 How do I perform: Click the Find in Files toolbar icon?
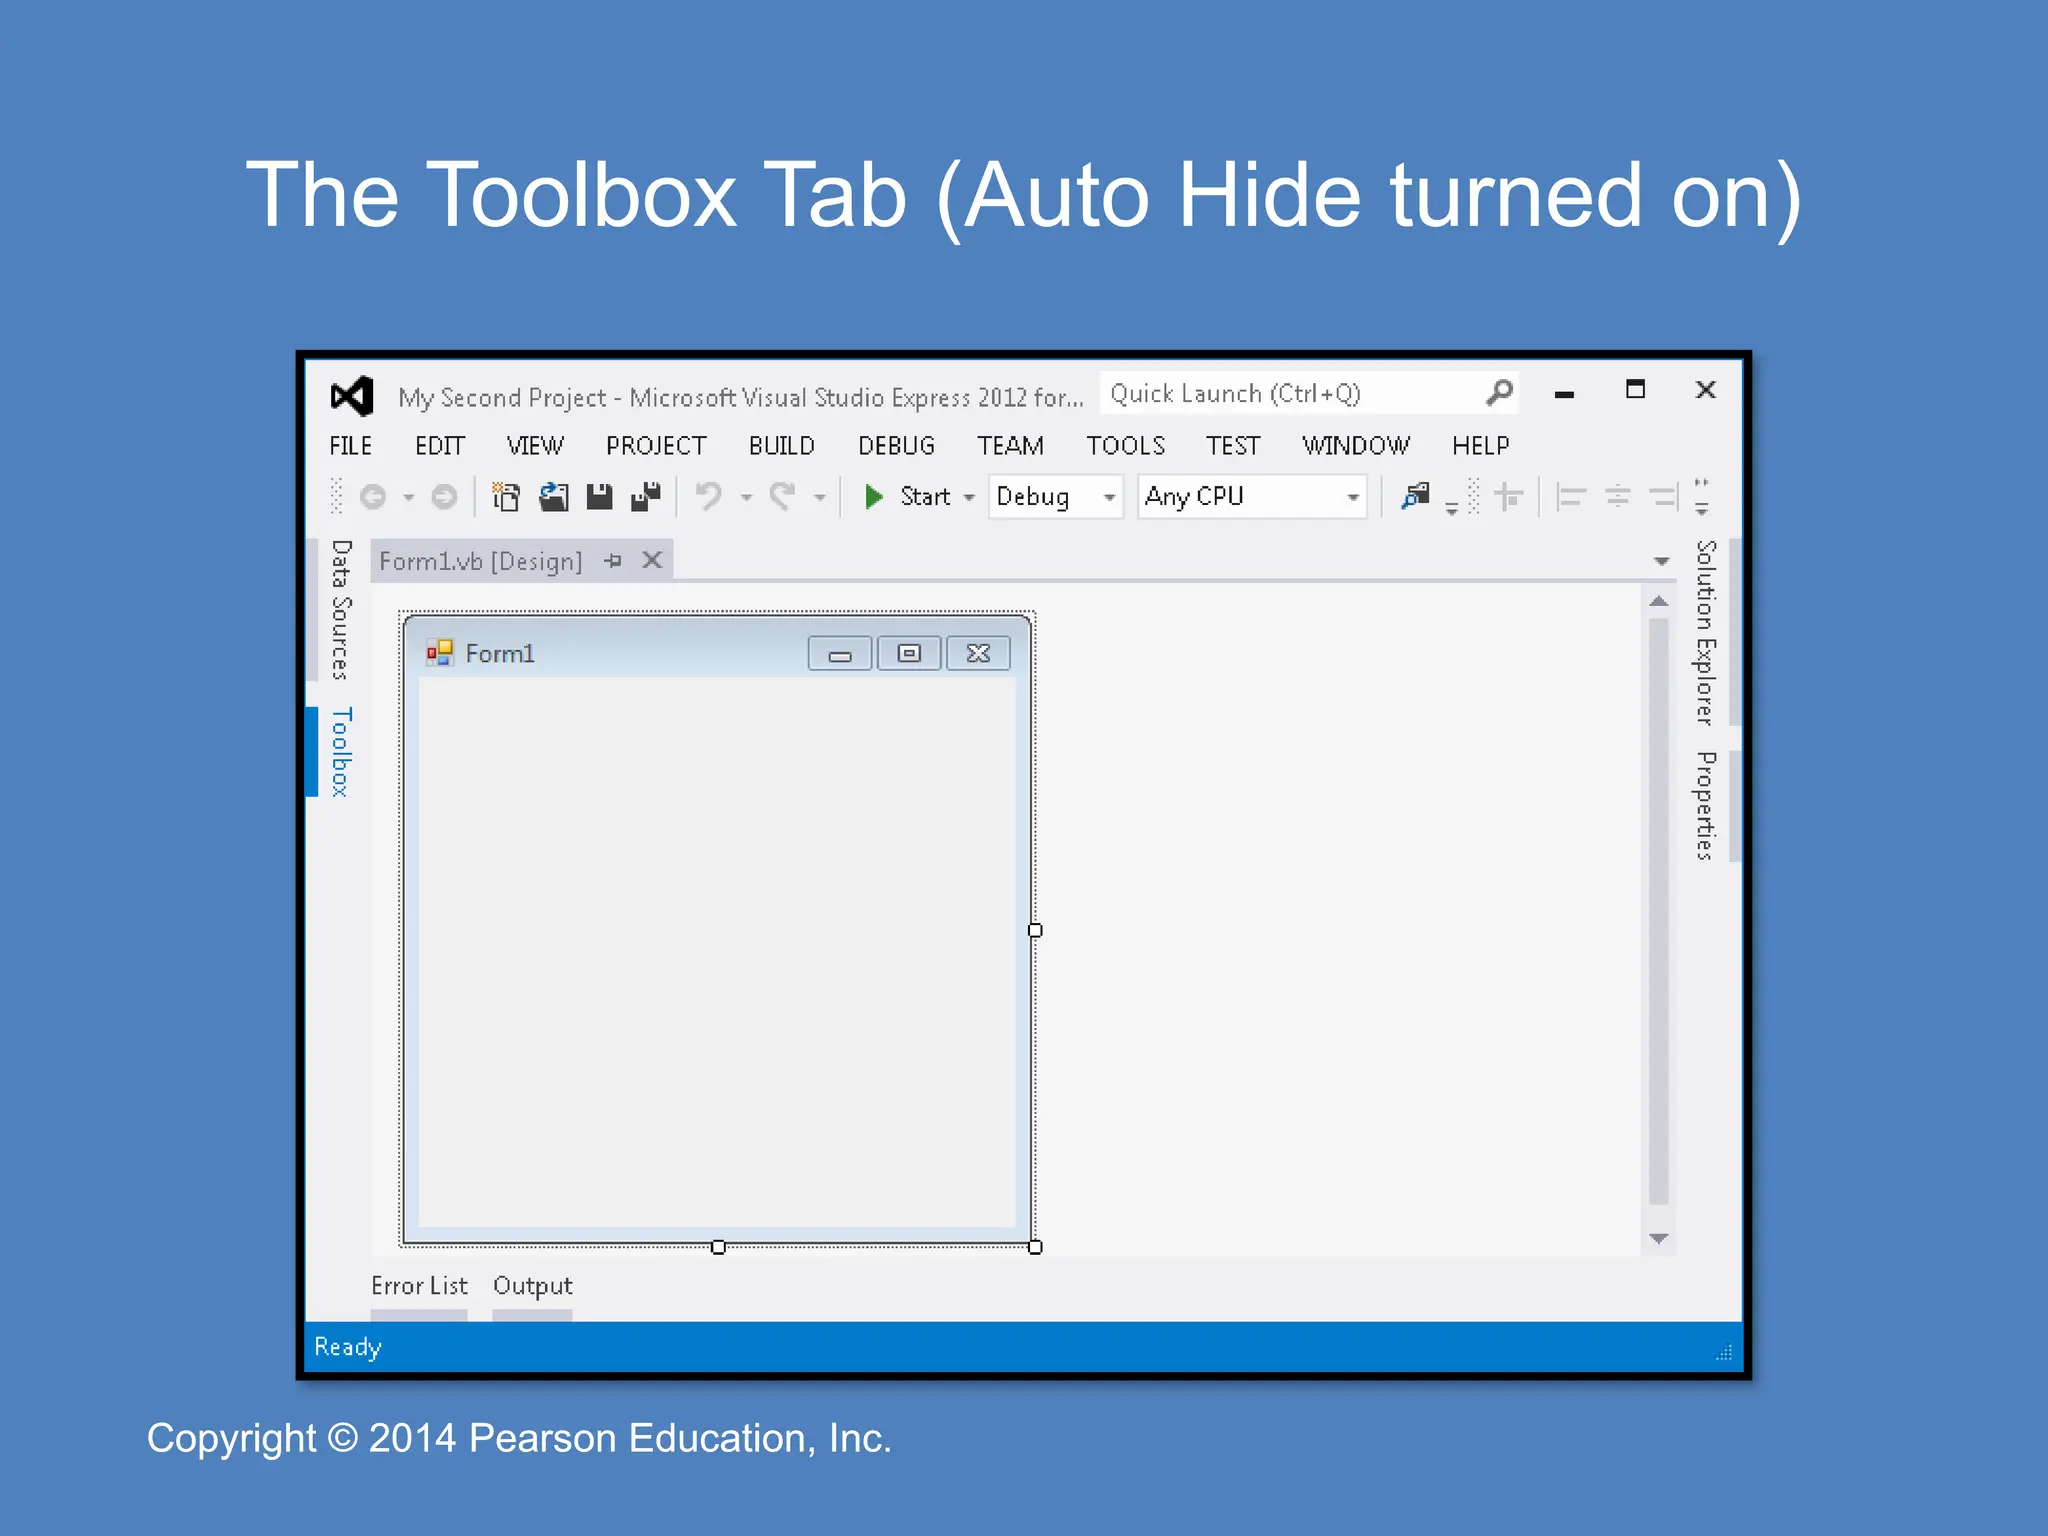[1415, 495]
